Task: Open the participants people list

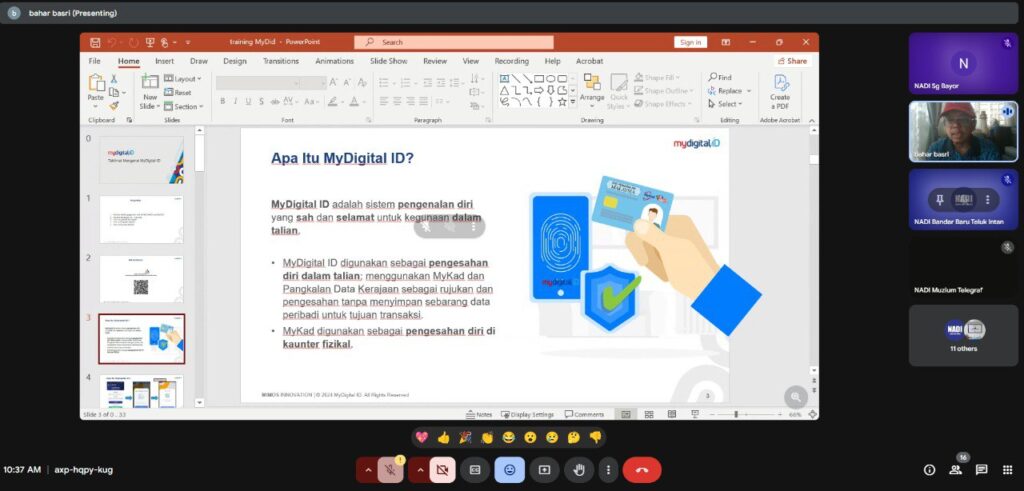Action: pos(955,470)
